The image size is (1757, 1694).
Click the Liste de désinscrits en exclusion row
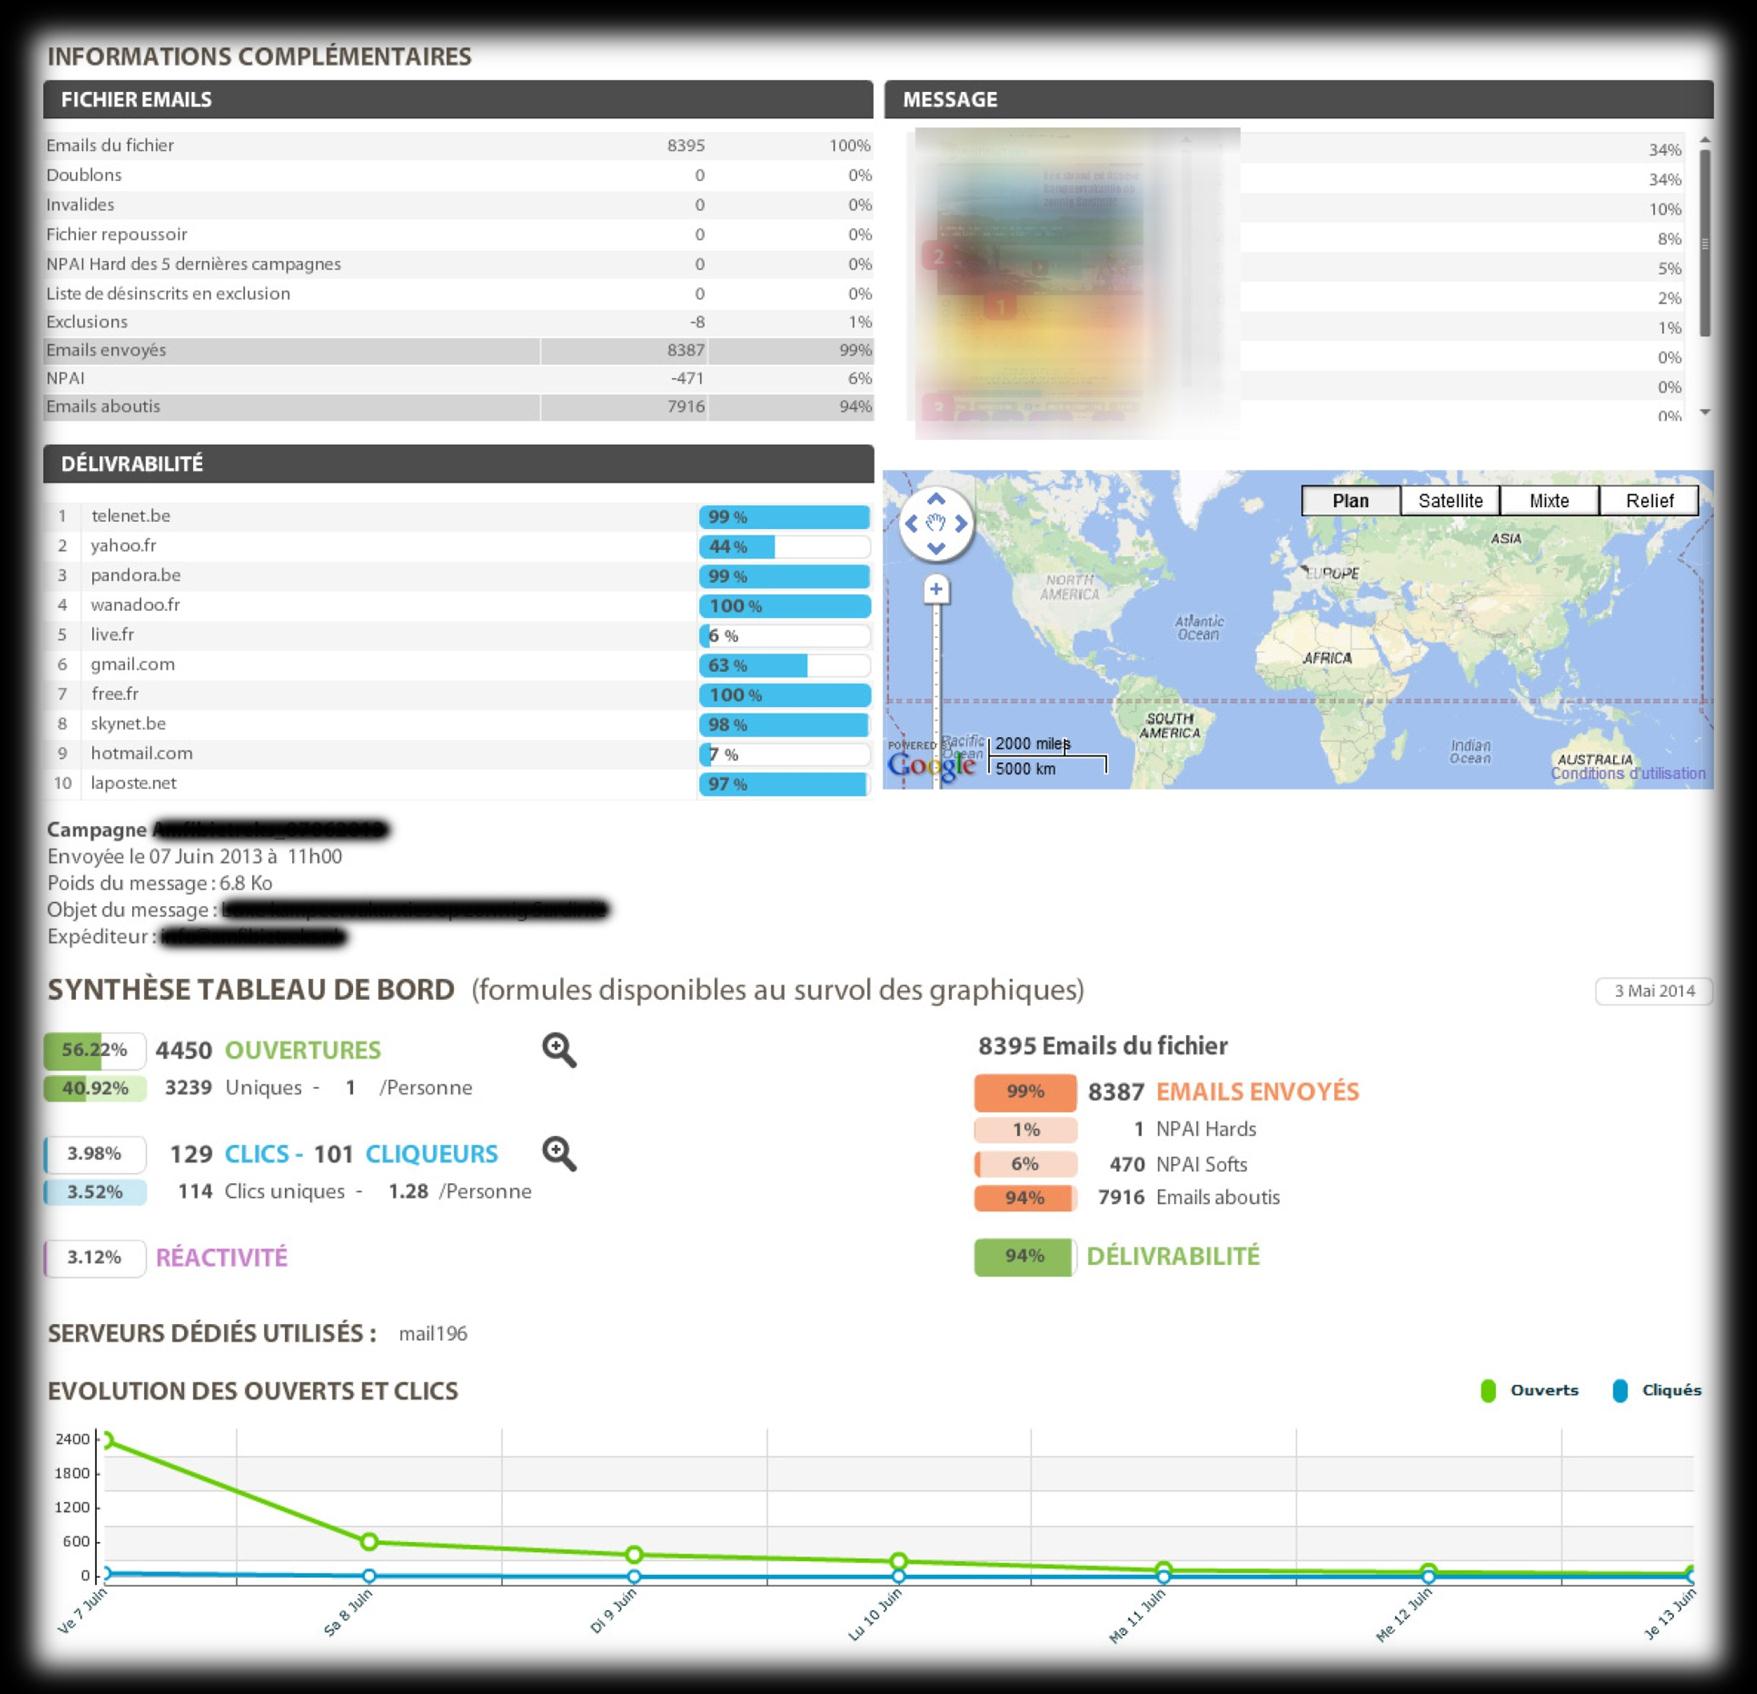458,293
